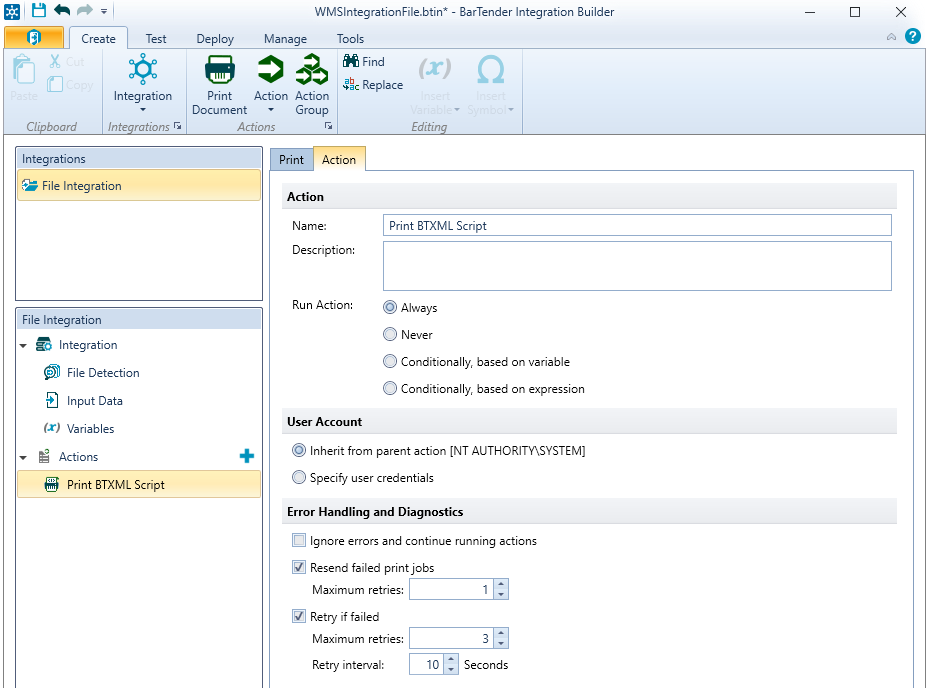Click the green Action arrow icon
The height and width of the screenshot is (688, 930).
click(x=270, y=70)
